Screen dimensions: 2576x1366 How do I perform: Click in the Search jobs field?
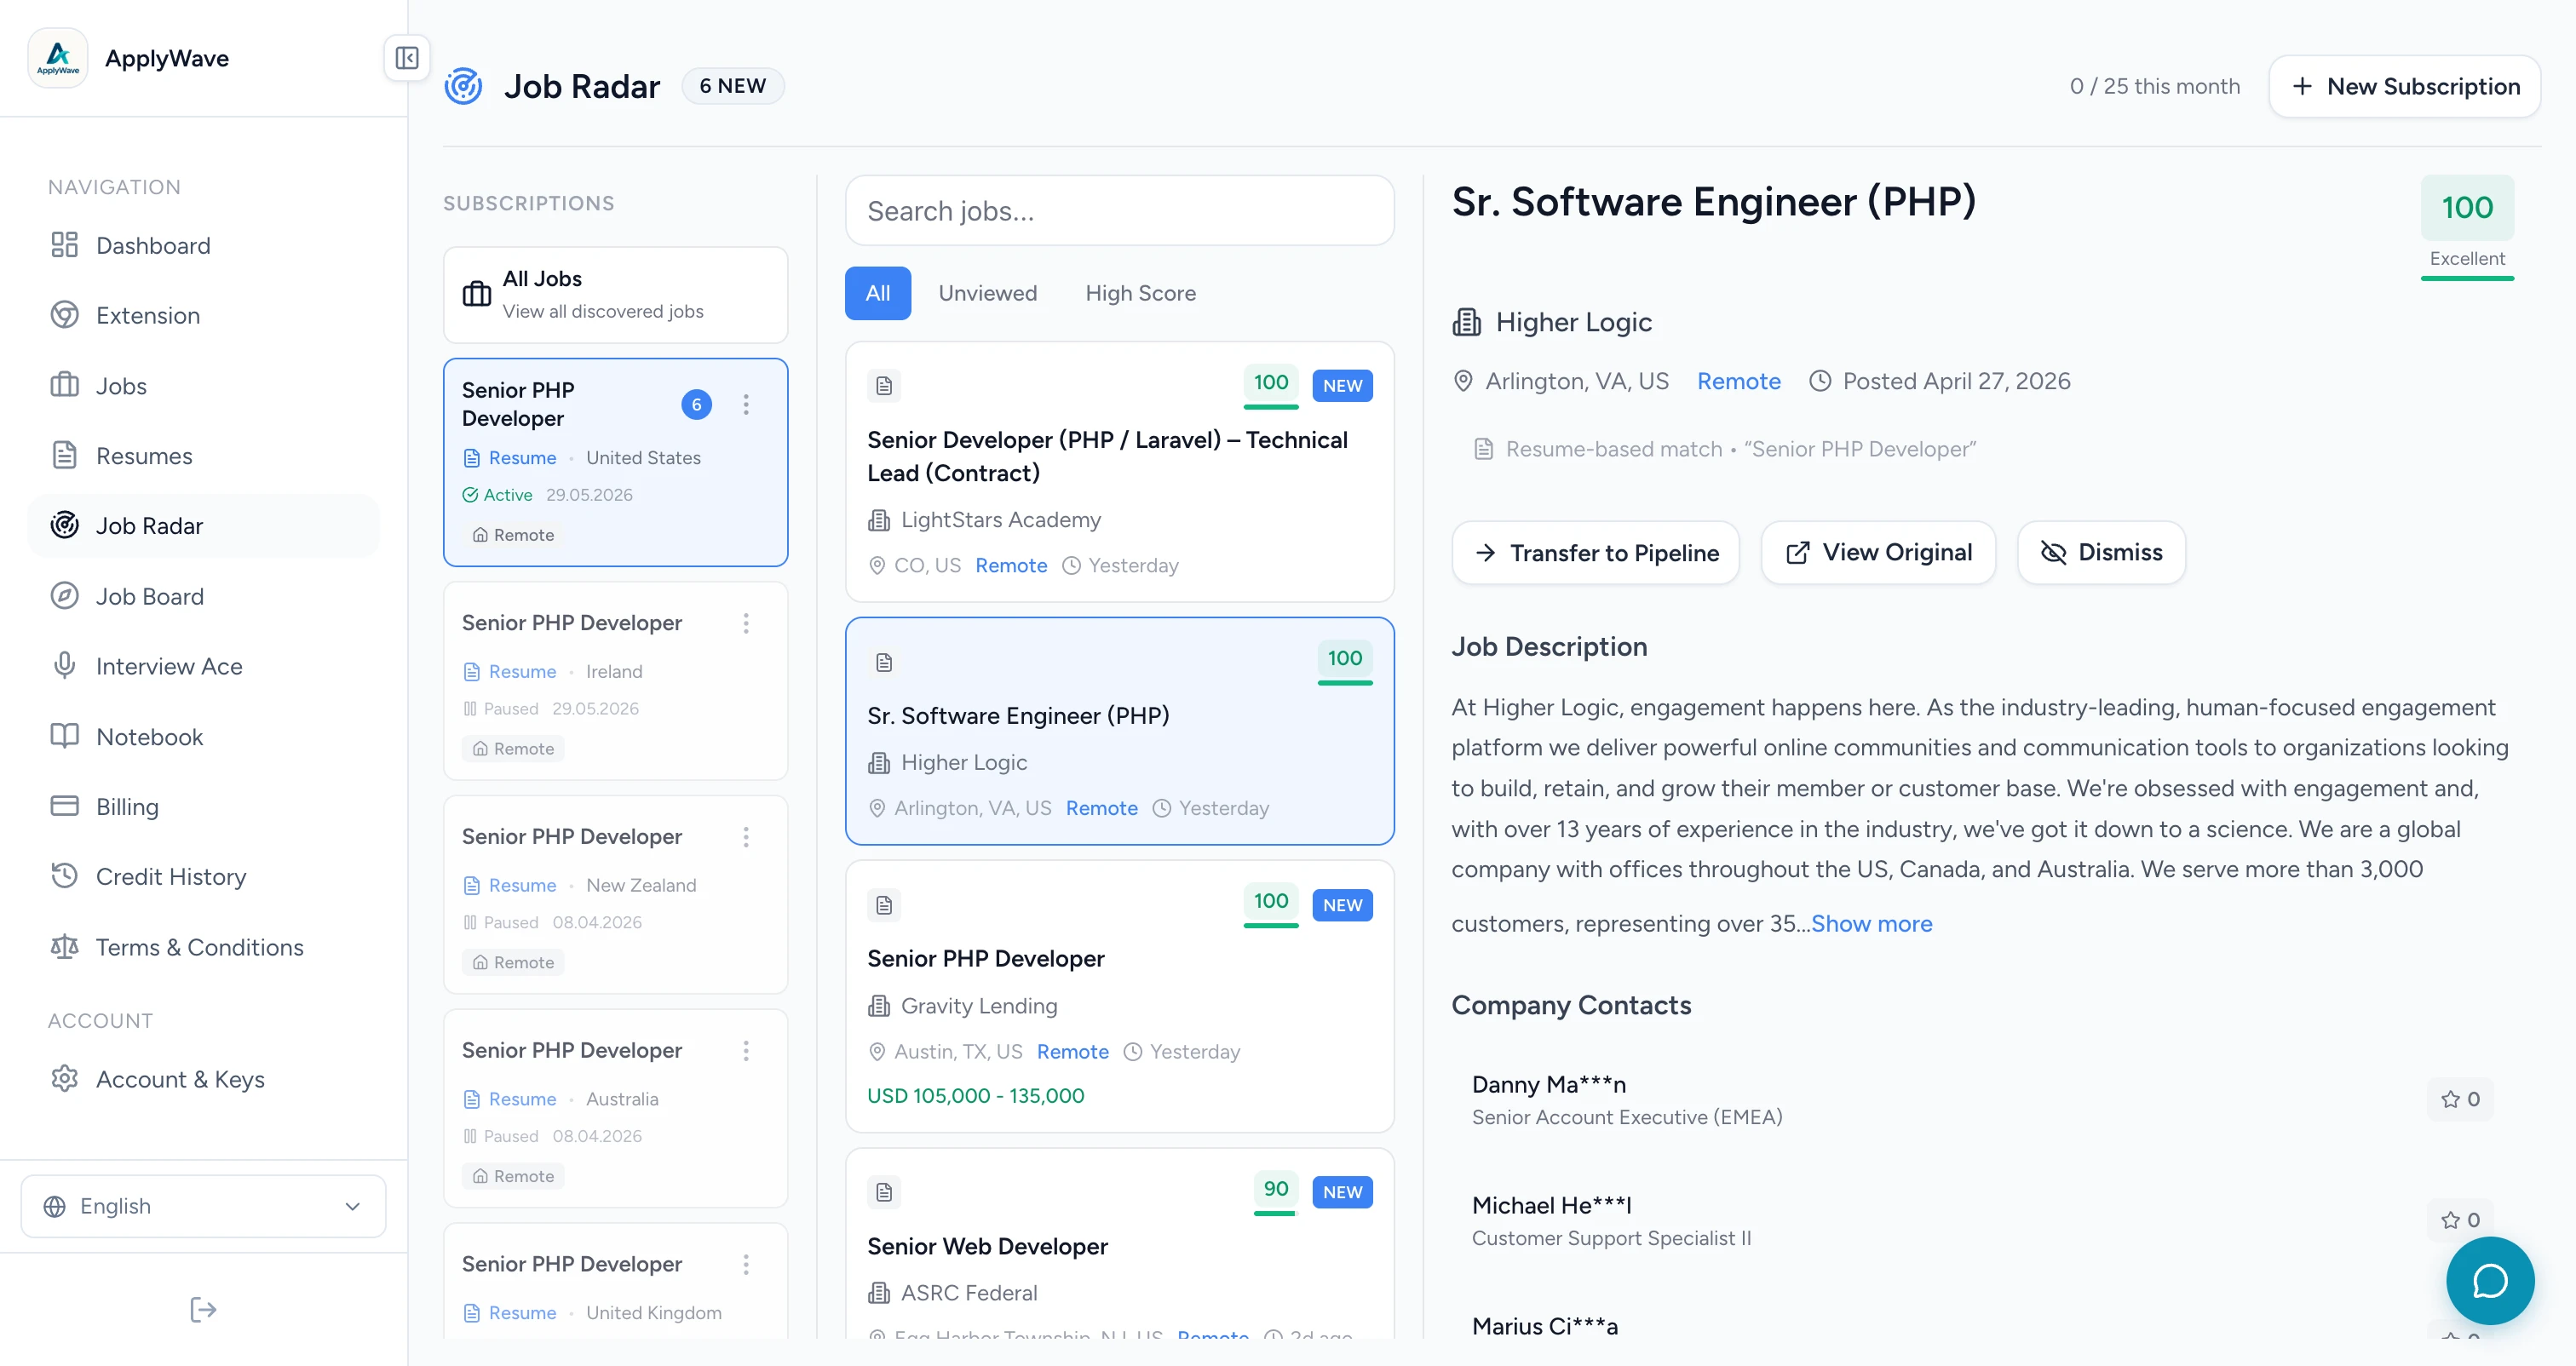(1120, 211)
